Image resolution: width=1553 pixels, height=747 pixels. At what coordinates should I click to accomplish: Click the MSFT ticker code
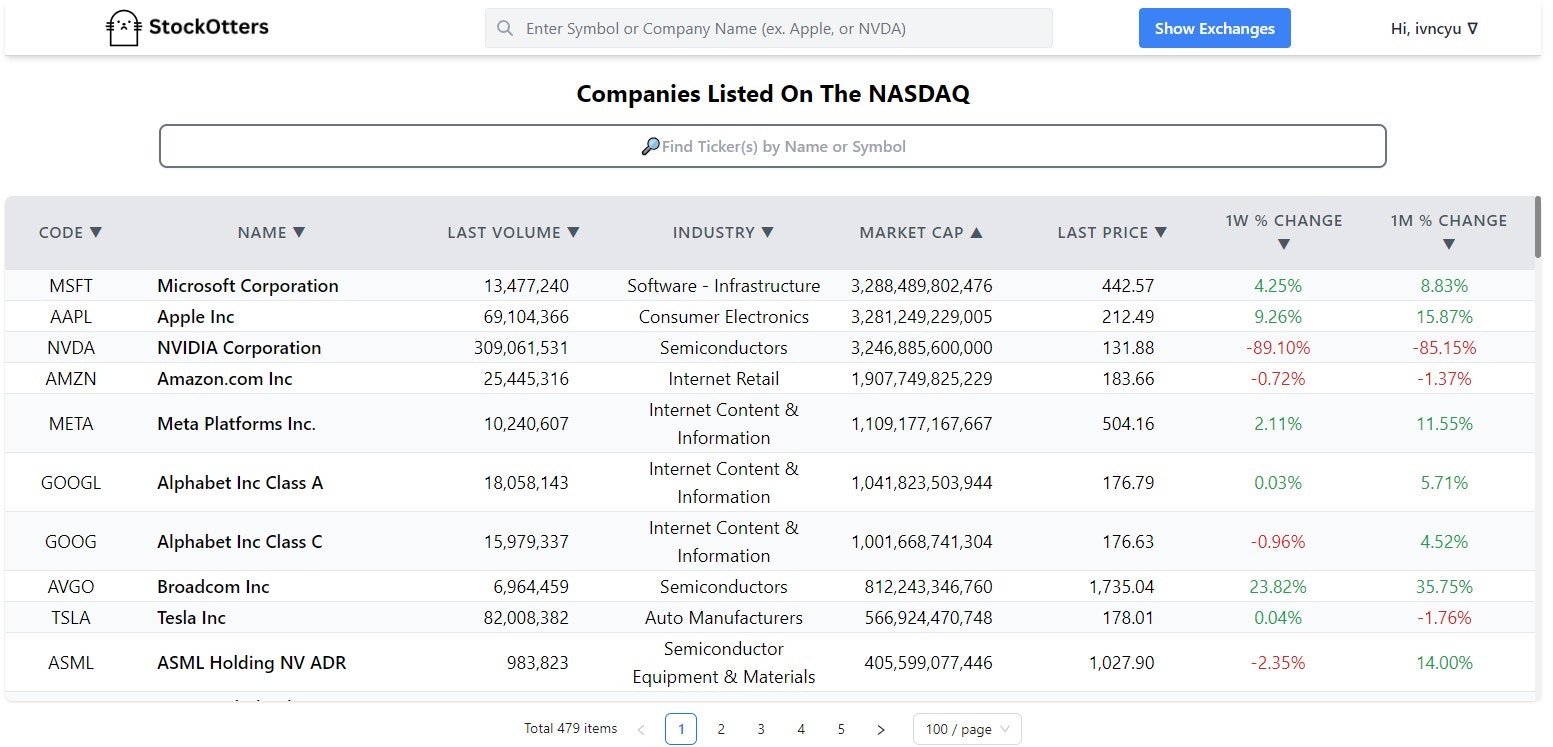tap(71, 286)
